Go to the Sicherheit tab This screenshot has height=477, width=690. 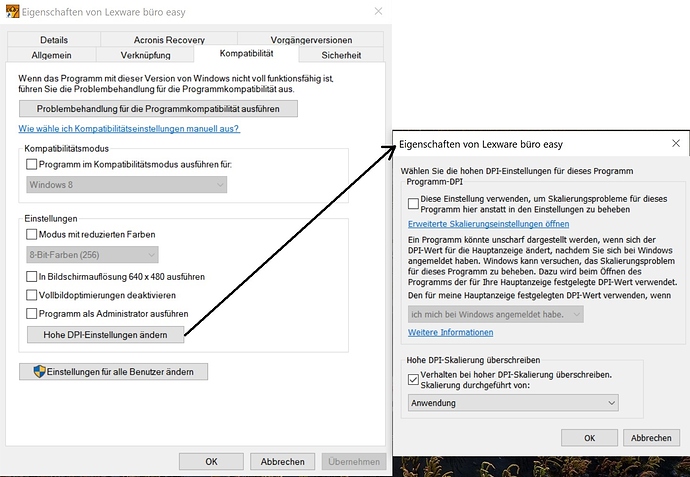point(341,55)
